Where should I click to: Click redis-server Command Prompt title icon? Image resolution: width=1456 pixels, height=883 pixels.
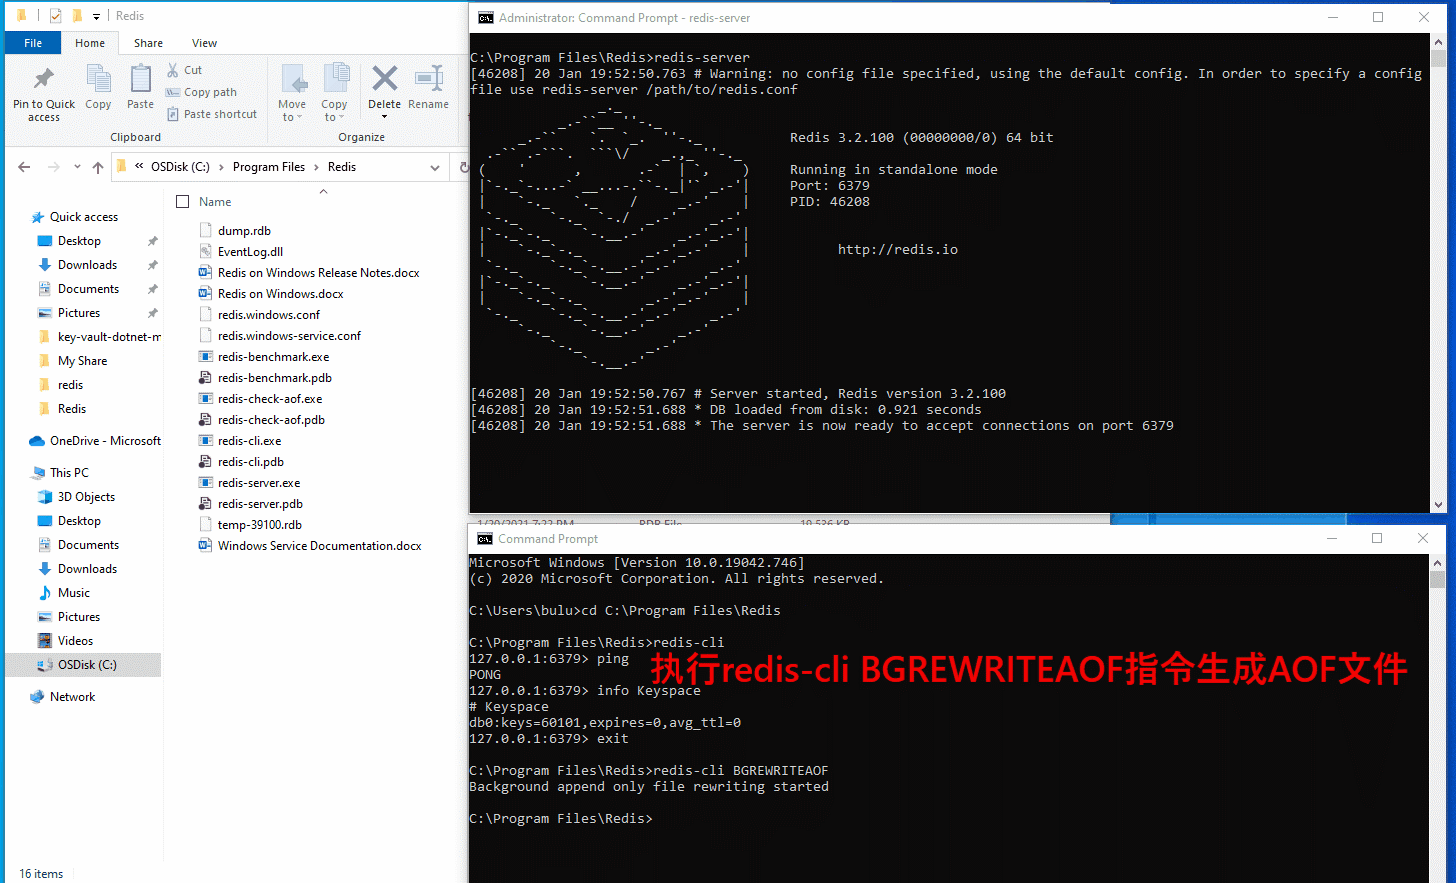[x=485, y=18]
